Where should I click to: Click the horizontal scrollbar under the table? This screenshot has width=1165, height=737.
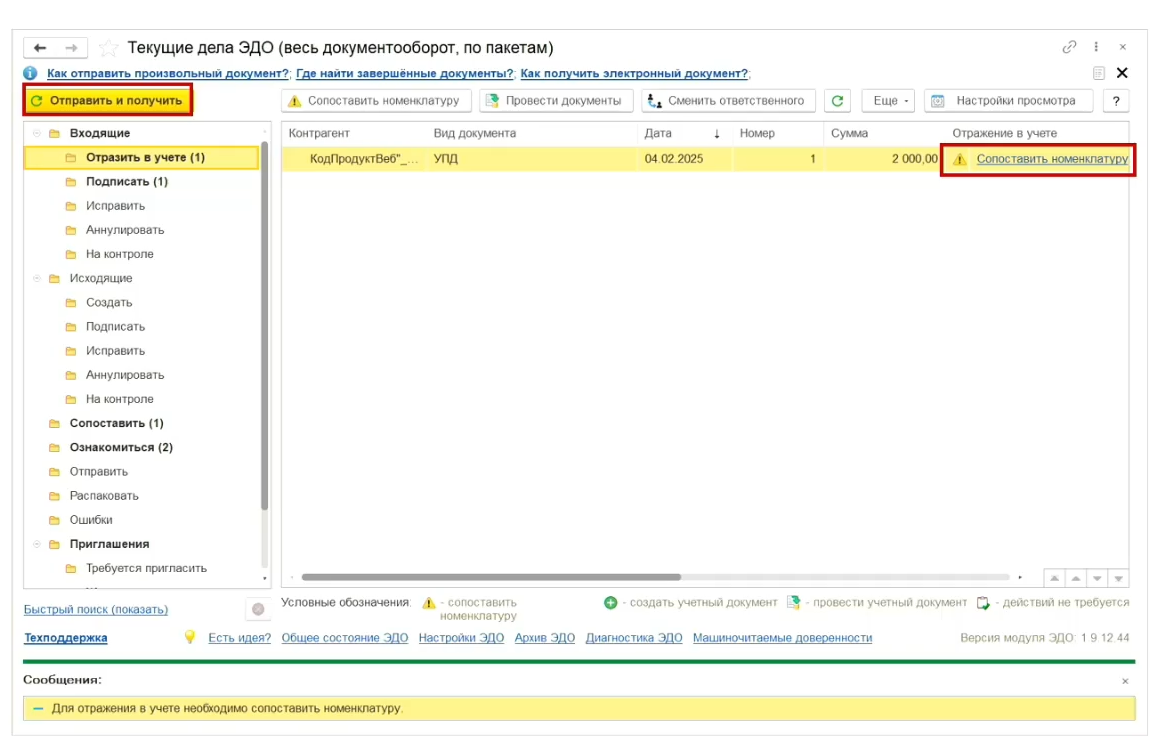click(x=490, y=577)
